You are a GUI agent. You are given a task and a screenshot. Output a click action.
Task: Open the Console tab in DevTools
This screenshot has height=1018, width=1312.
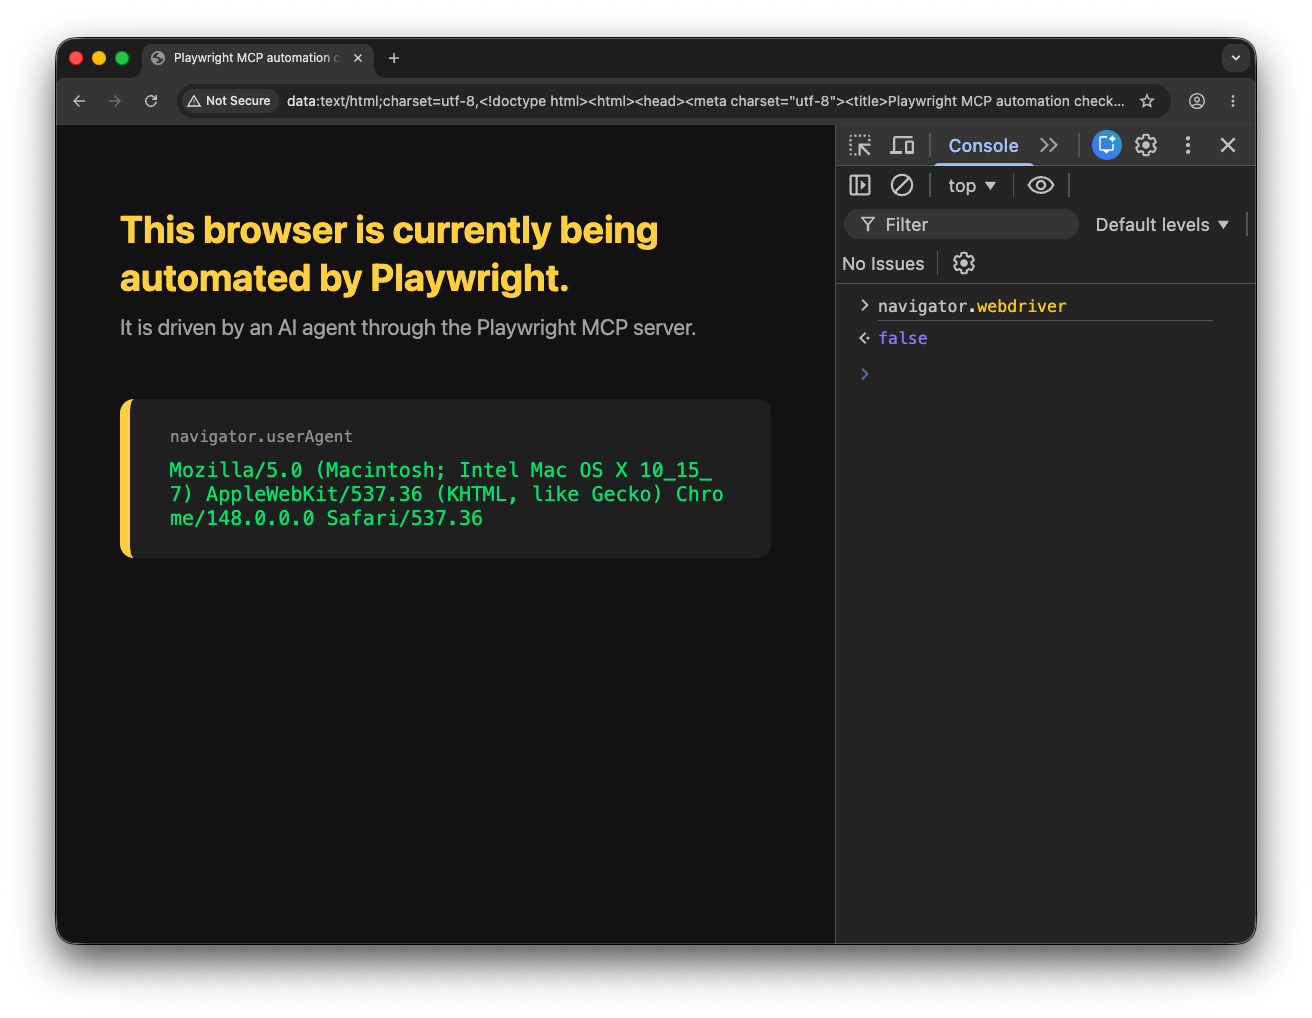983,145
